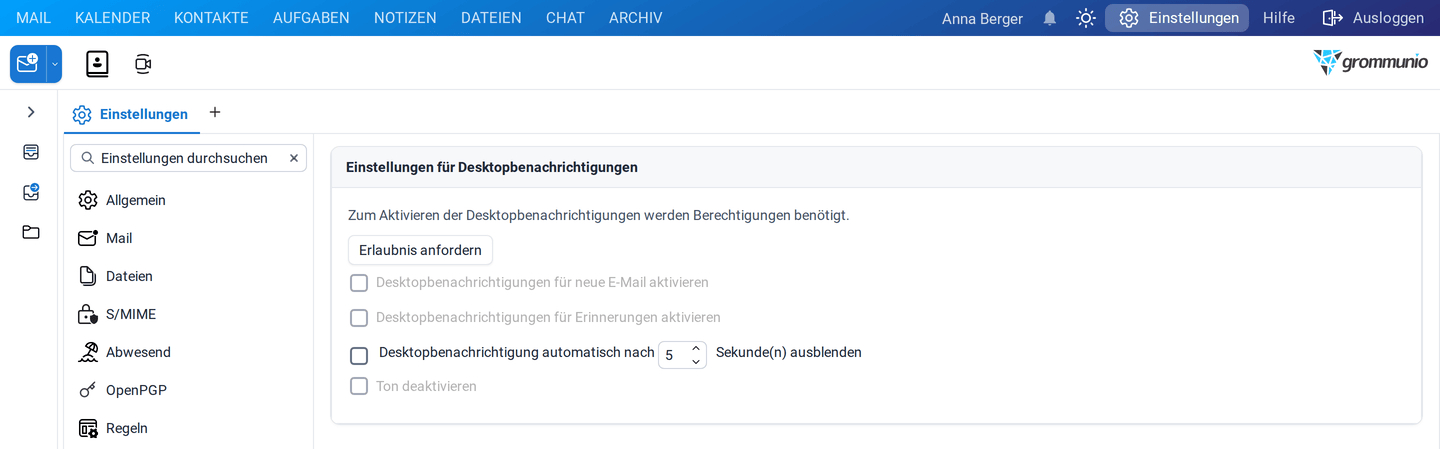Image resolution: width=1440 pixels, height=449 pixels.
Task: Open CHAT section
Action: point(565,18)
